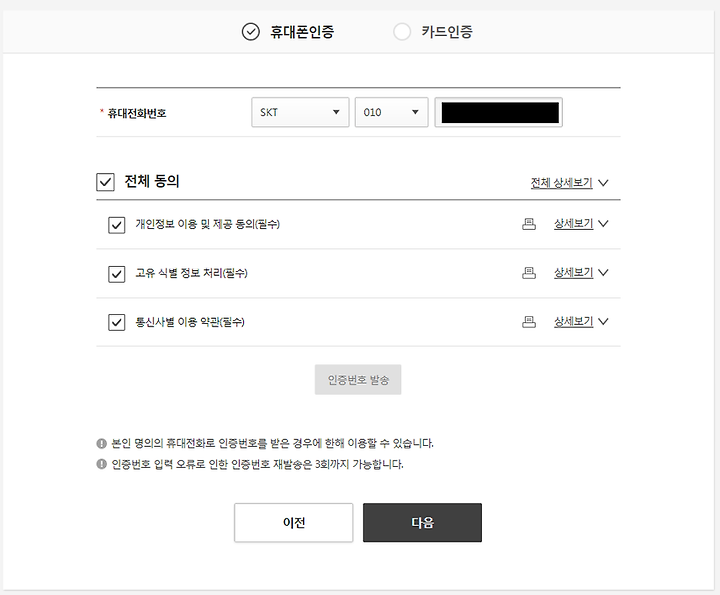Select the 카드인증 radio option

(x=402, y=32)
